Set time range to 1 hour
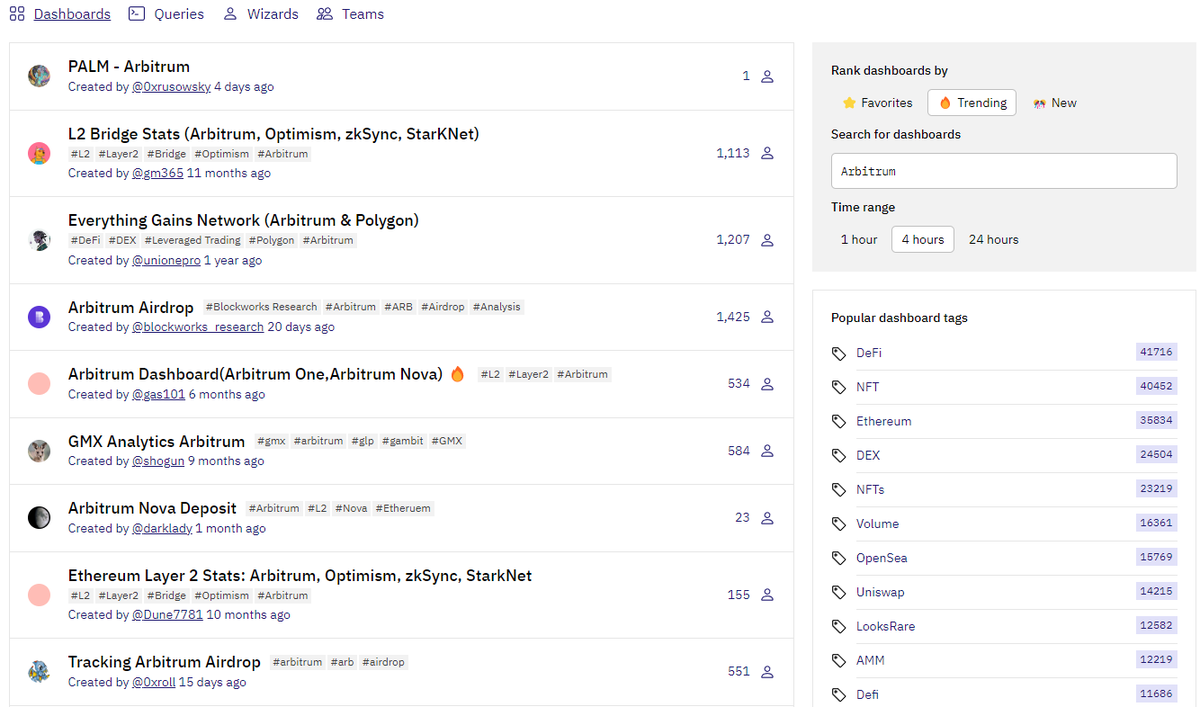Screen dimensions: 1200x707 (x=859, y=240)
